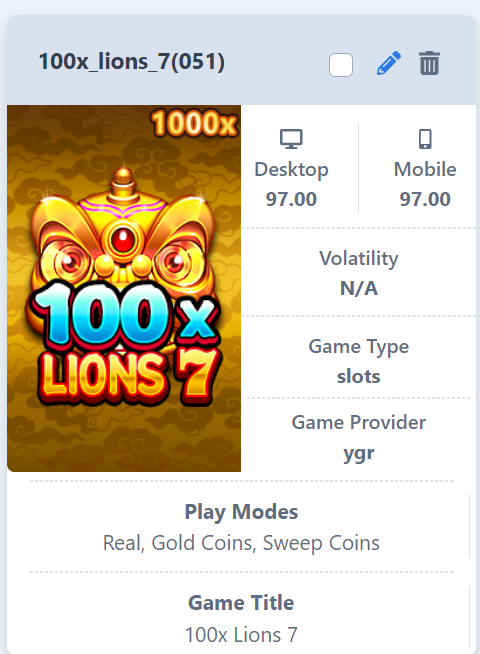Click the Play Modes heading
The height and width of the screenshot is (654, 480).
(241, 512)
